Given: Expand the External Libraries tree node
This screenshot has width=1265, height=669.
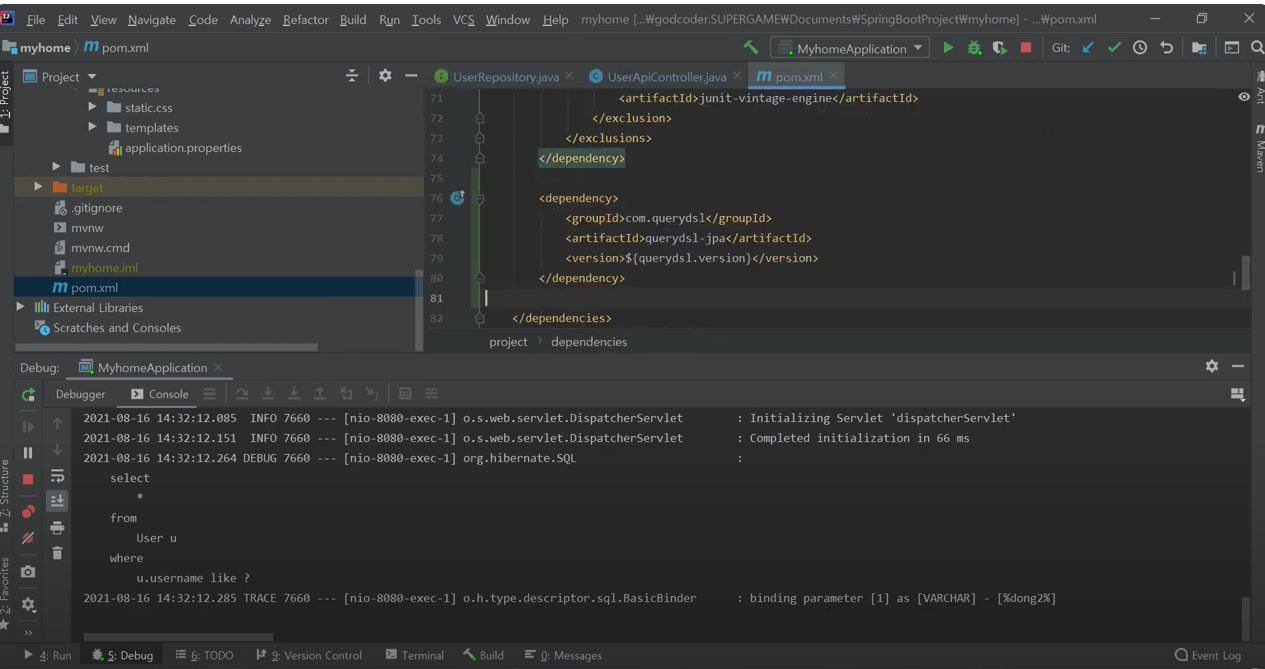Looking at the screenshot, I should (20, 307).
